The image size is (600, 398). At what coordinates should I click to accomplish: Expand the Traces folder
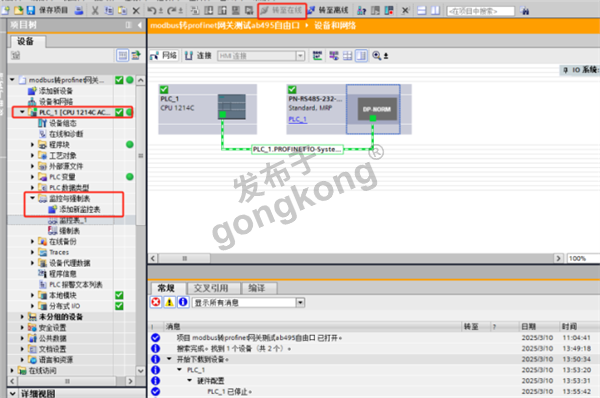(32, 252)
